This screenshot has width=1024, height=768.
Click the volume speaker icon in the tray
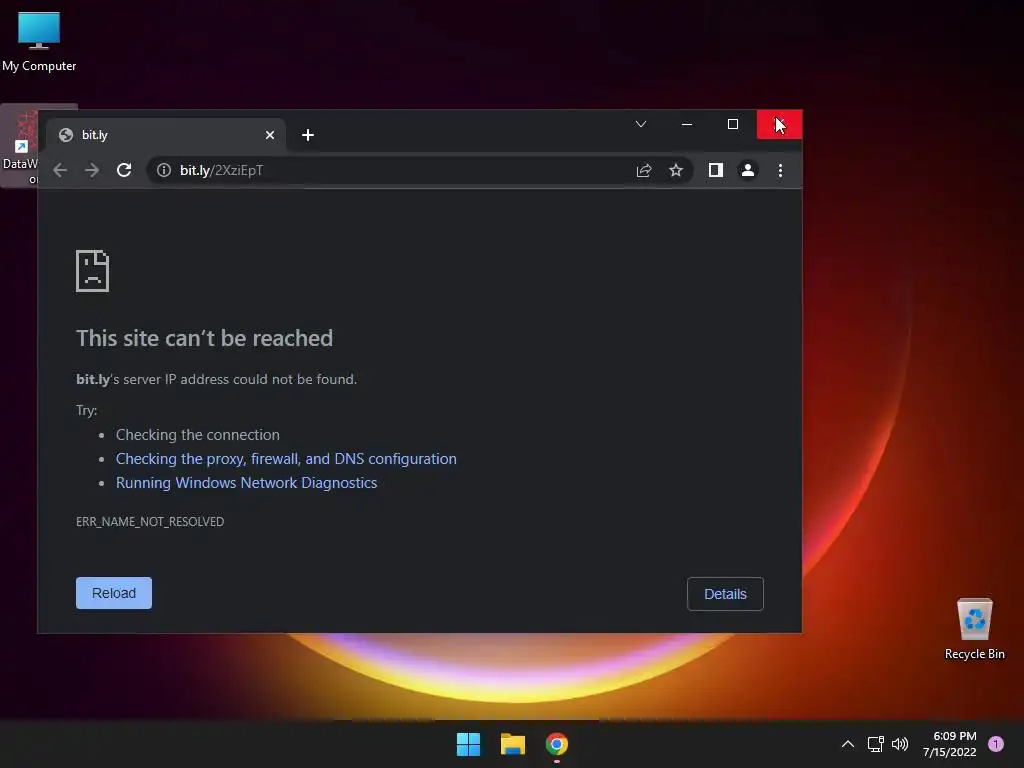(900, 744)
